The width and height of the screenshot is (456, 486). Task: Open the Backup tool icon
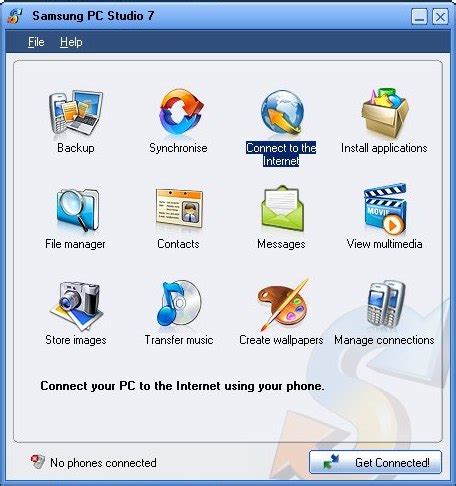[76, 113]
